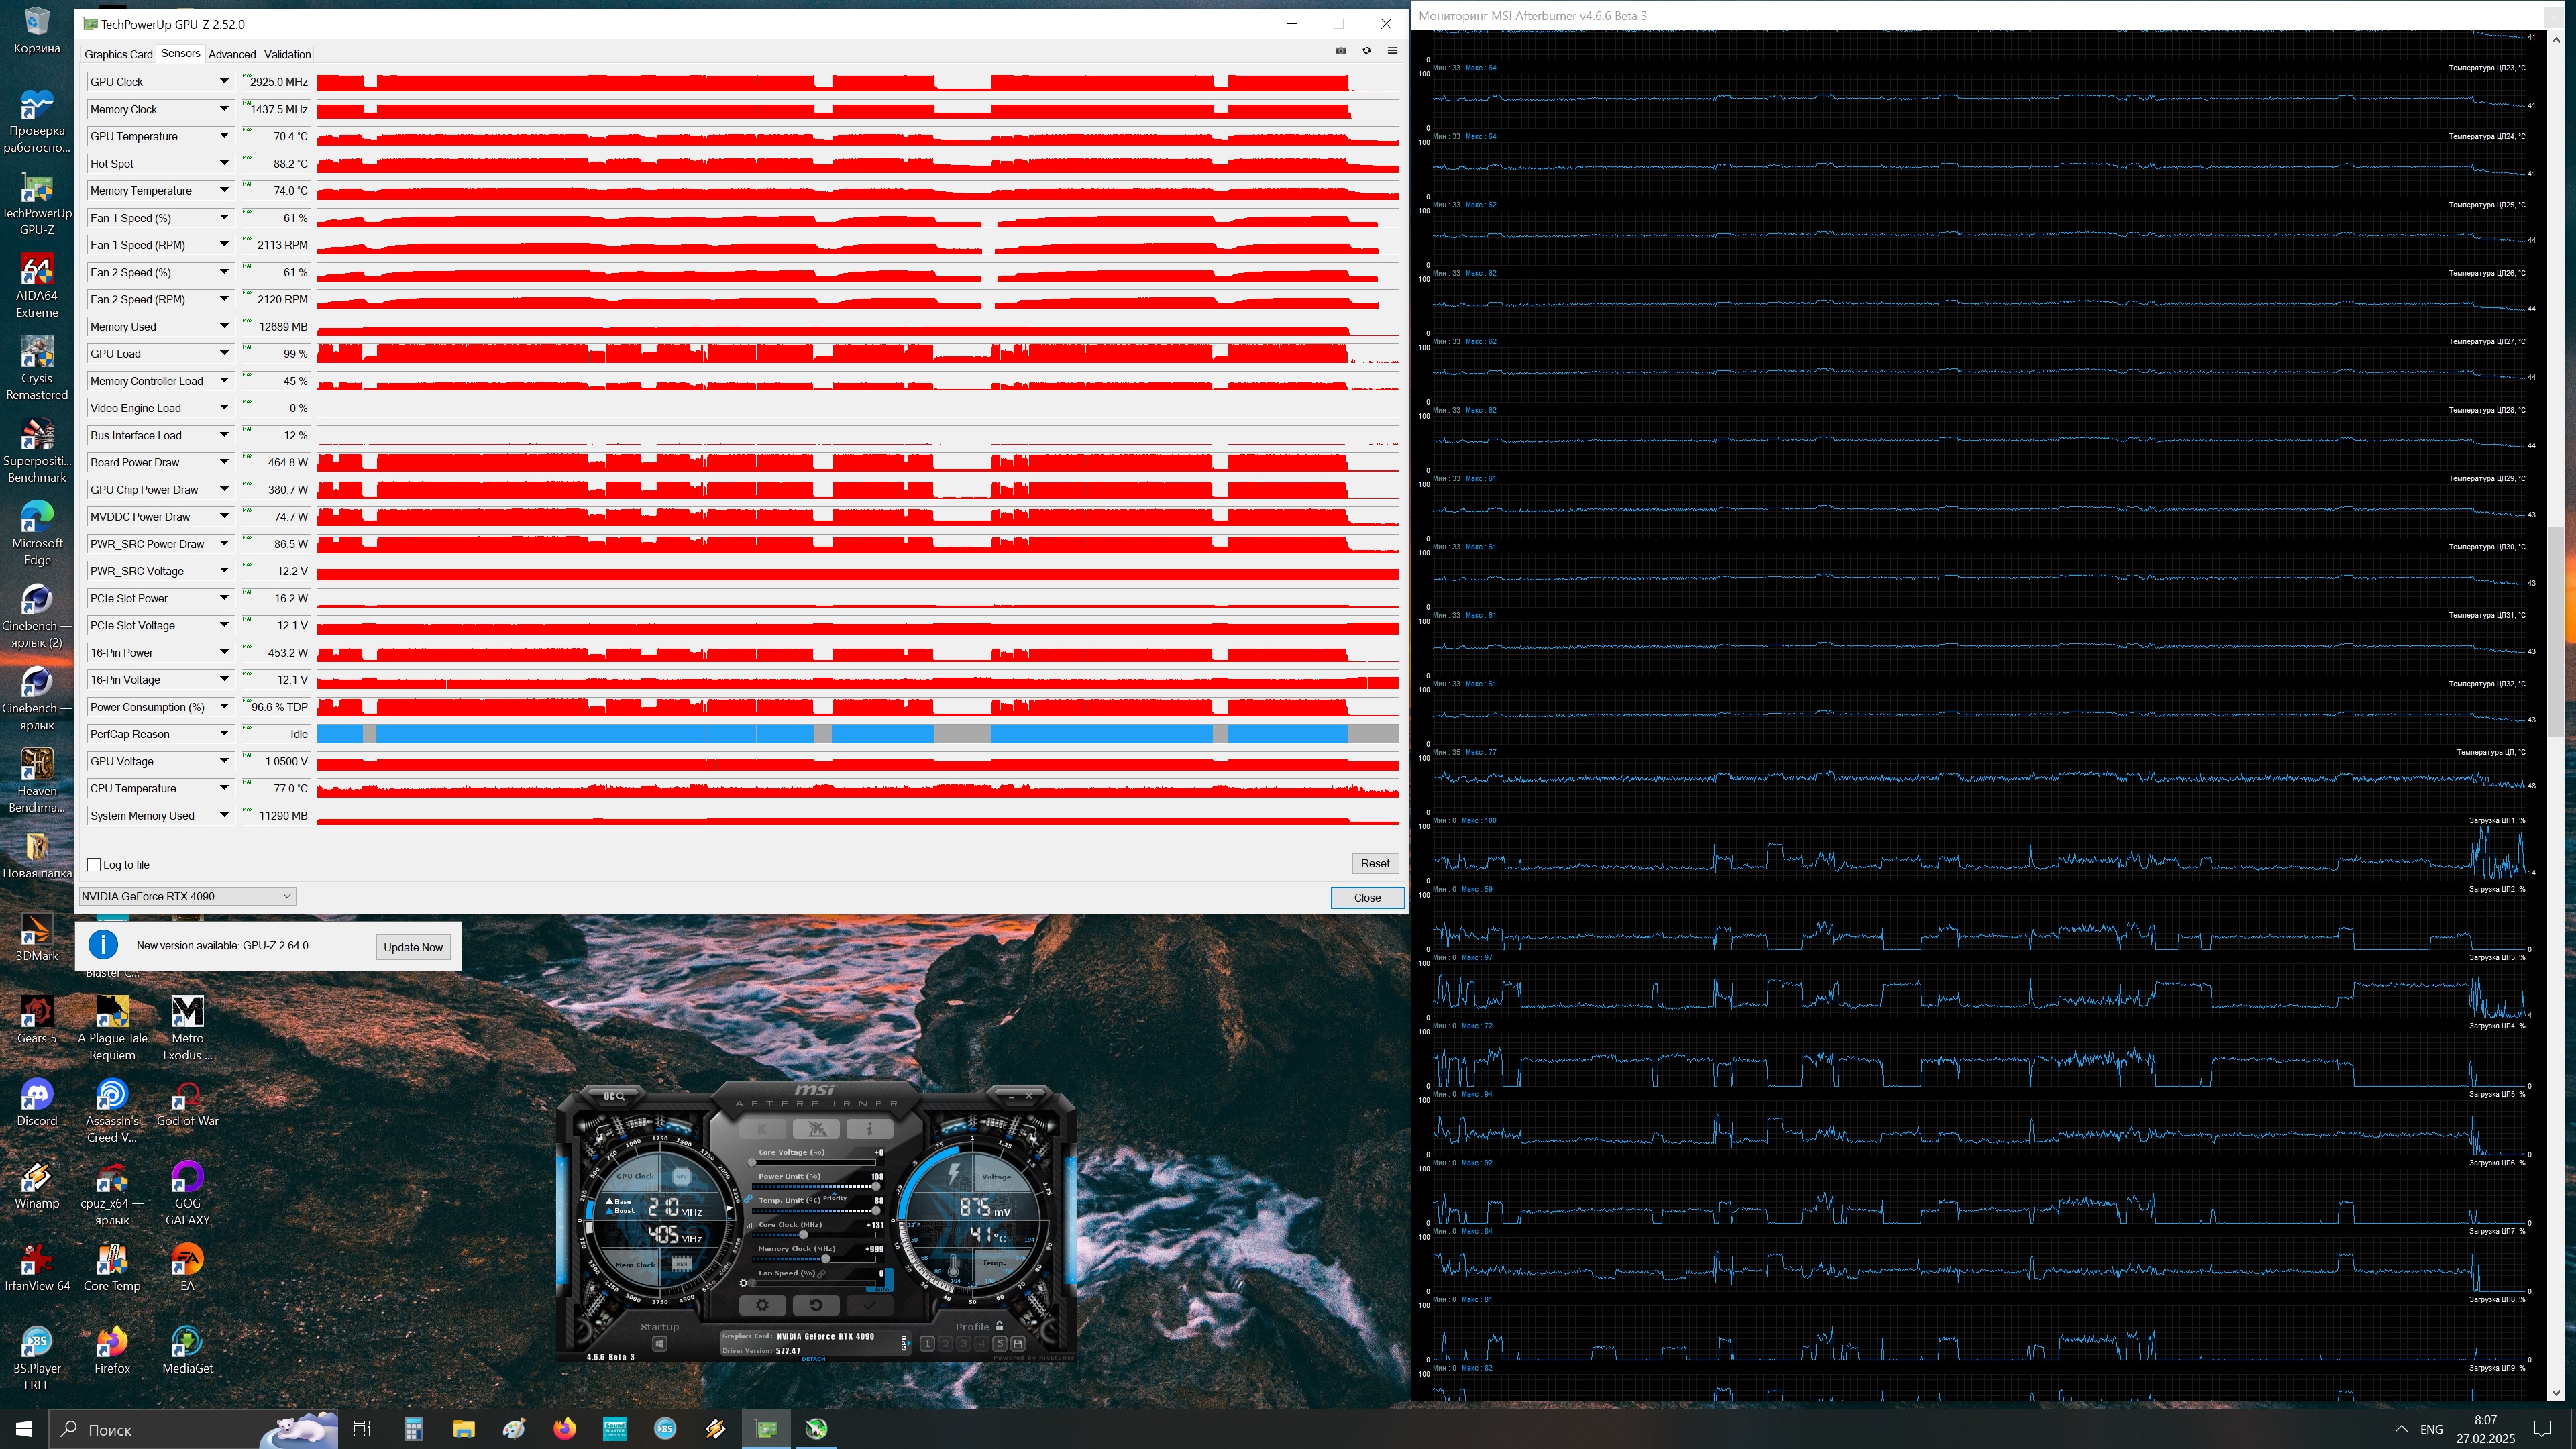Screen dimensions: 2576x1449
Task: Switch to Advanced tab in GPU-Z
Action: [x=232, y=54]
